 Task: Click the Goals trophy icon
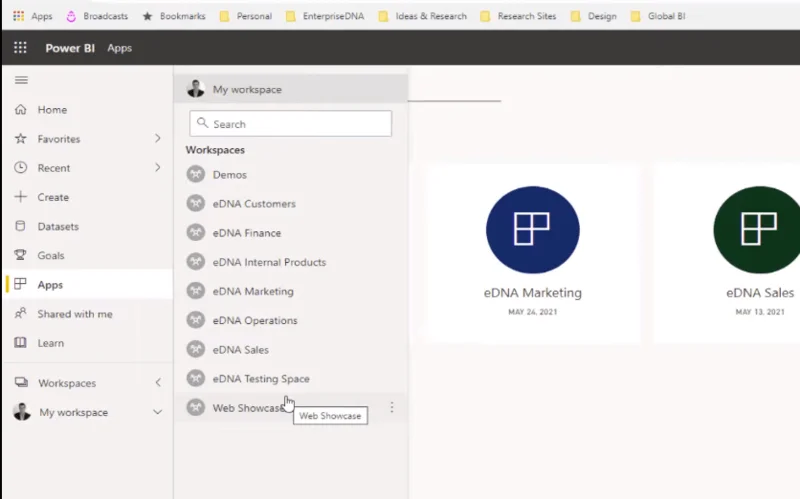tap(20, 255)
